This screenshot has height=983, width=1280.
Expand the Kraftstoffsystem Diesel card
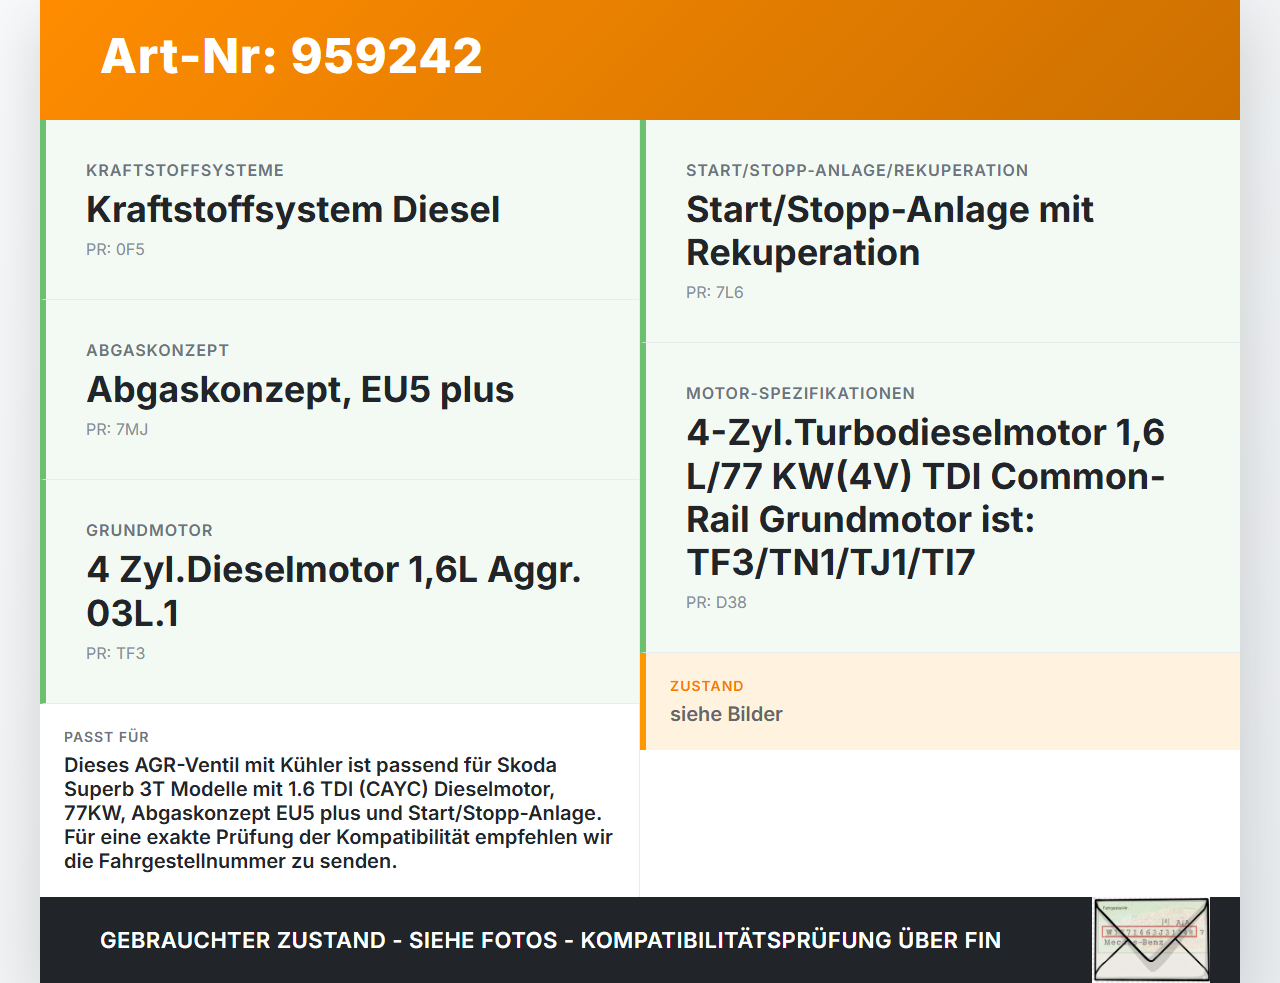pyautogui.click(x=294, y=210)
